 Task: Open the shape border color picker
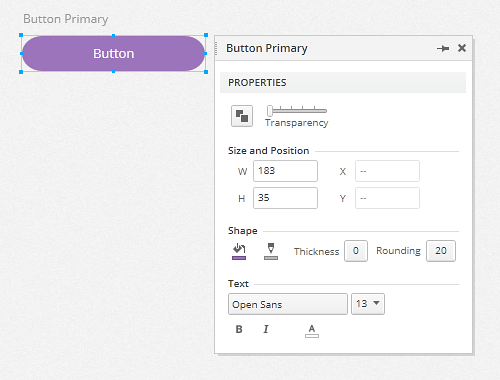point(271,251)
